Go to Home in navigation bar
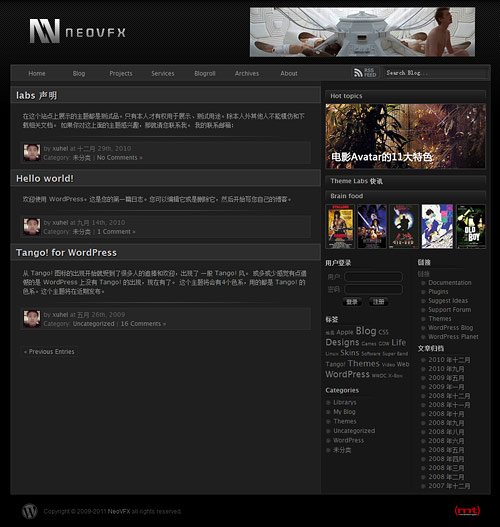The image size is (500, 527). pyautogui.click(x=37, y=73)
